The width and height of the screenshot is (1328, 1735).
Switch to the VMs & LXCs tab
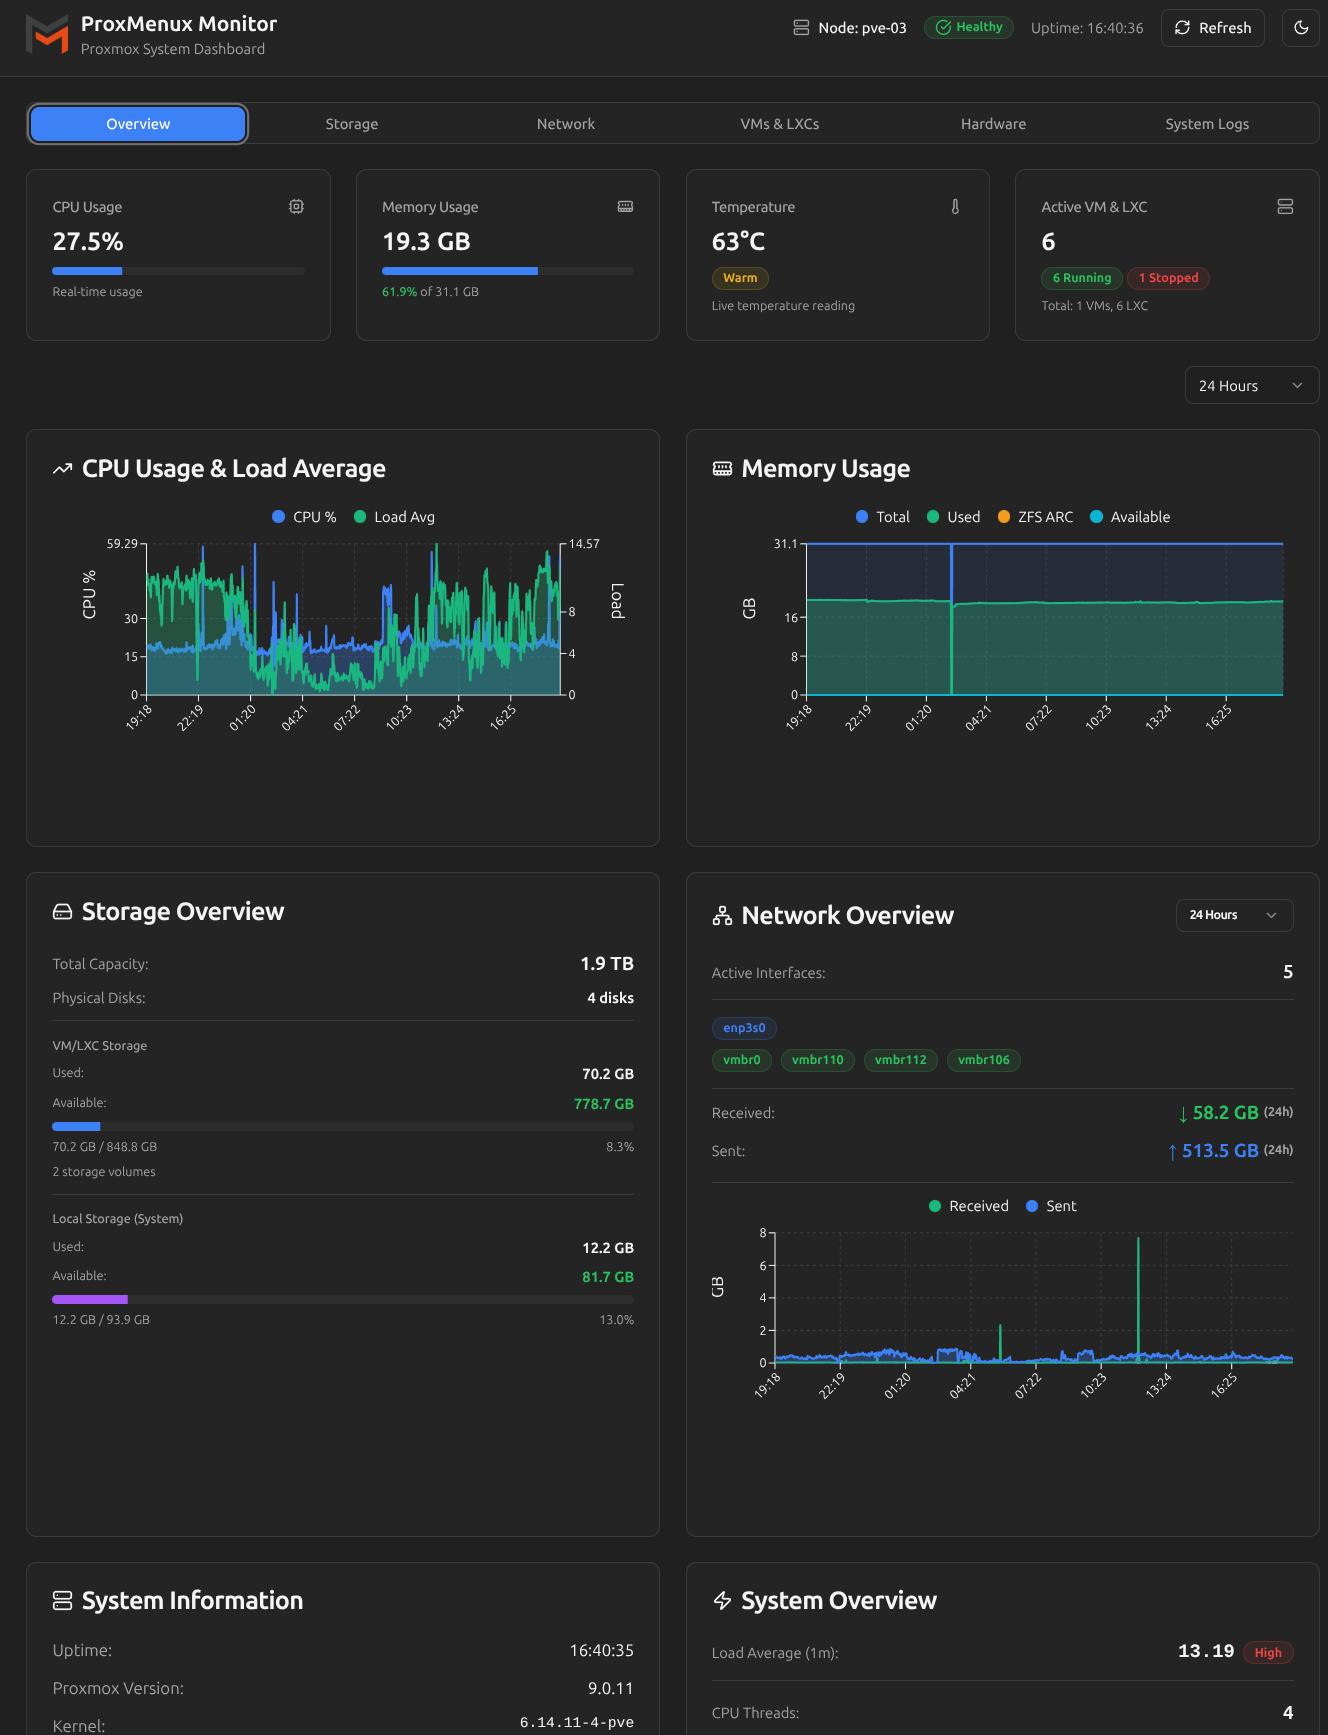coord(779,124)
